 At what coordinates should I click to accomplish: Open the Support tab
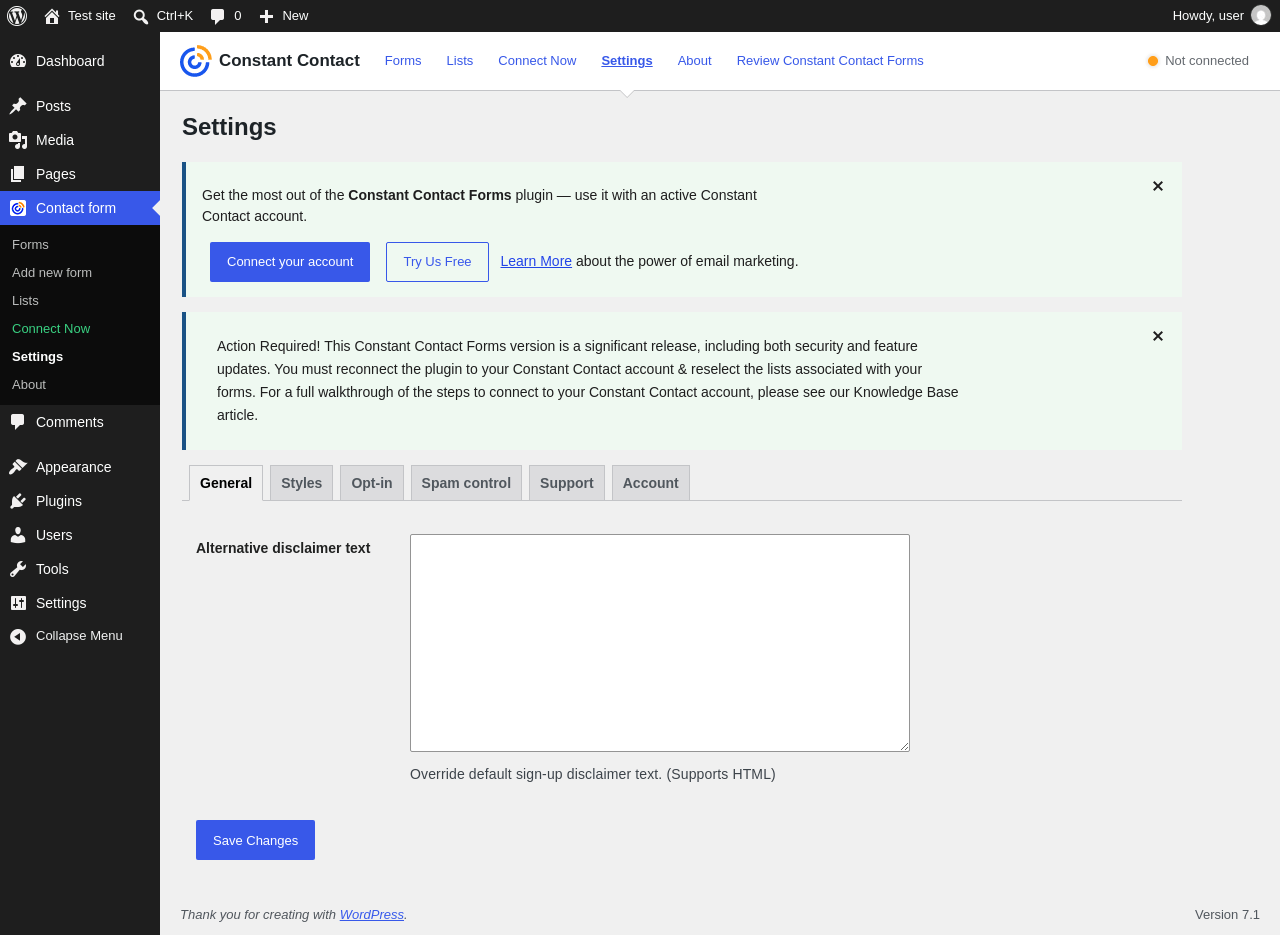pos(567,483)
